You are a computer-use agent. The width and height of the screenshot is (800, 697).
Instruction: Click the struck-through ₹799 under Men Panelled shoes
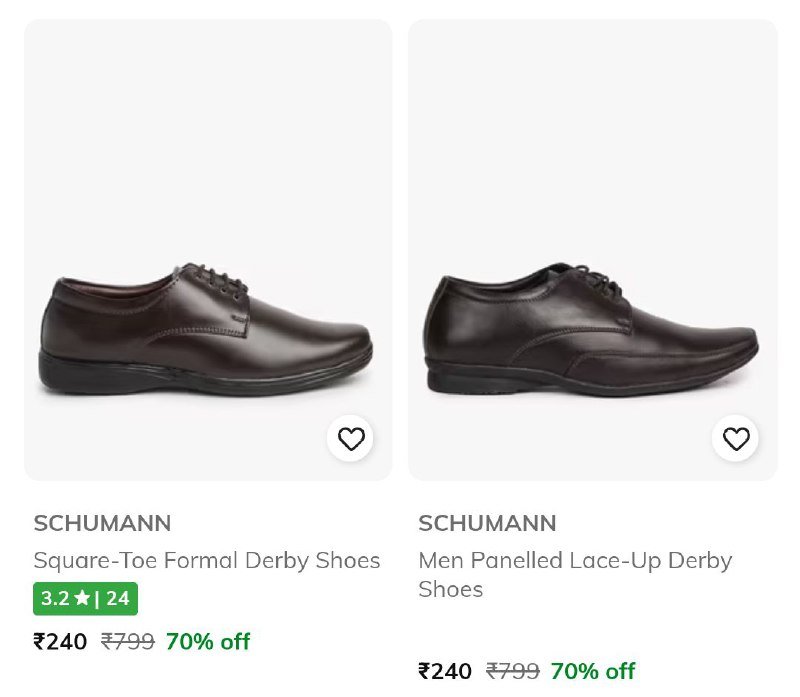[513, 671]
